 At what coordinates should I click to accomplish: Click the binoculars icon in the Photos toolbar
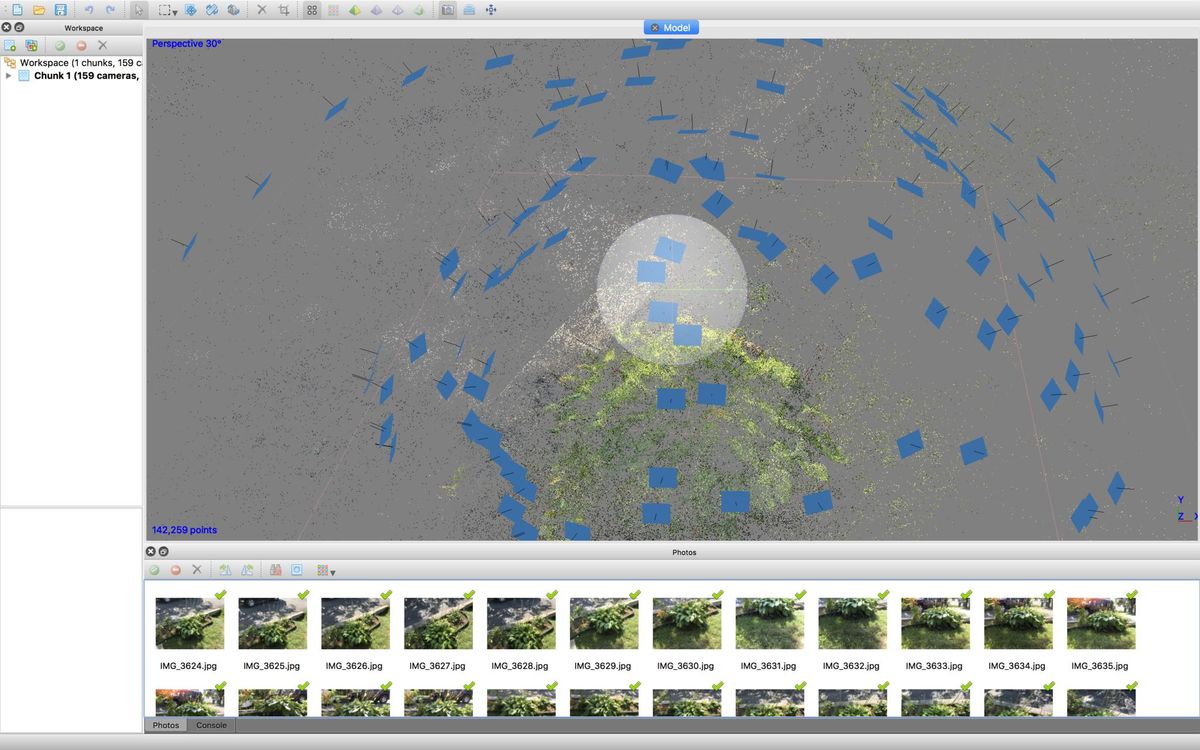[275, 570]
